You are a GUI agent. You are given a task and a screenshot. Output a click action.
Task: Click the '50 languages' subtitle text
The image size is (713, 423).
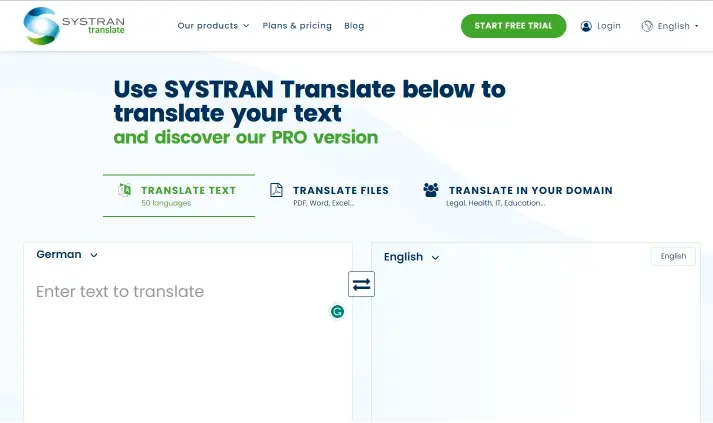[166, 203]
